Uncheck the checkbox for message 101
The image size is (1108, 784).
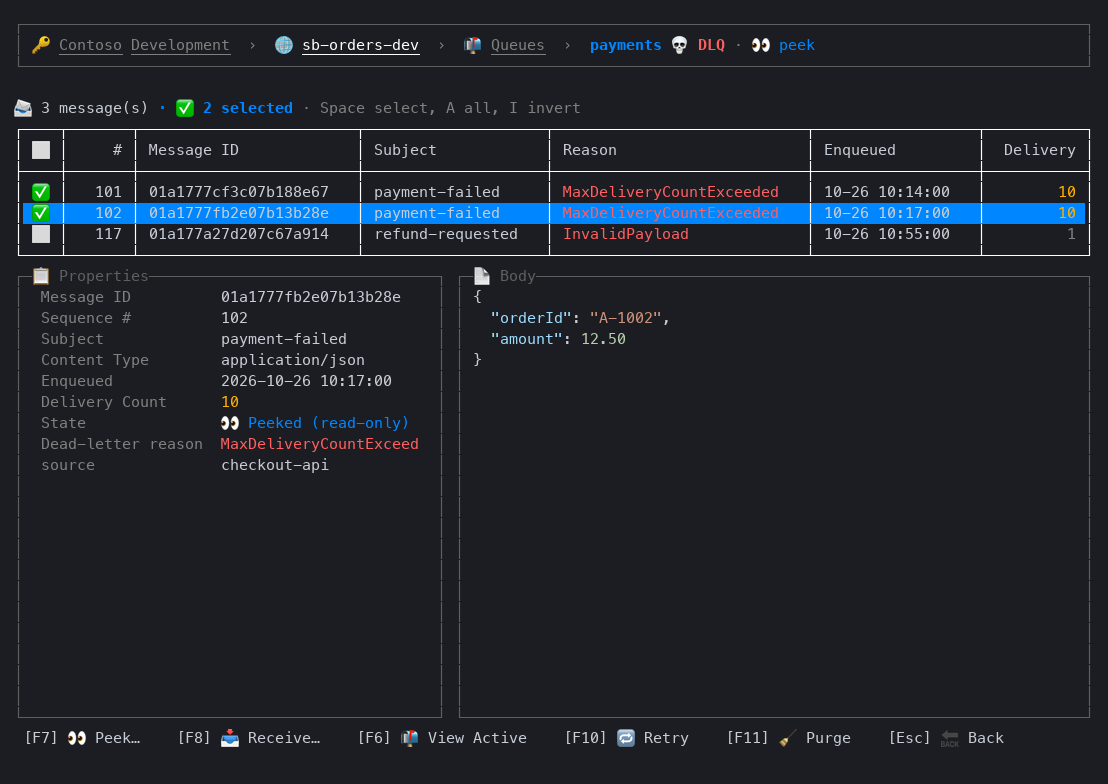pos(41,192)
